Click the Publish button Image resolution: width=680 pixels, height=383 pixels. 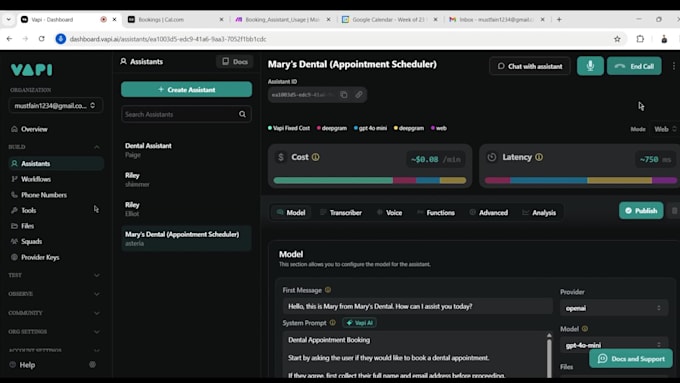tap(641, 211)
